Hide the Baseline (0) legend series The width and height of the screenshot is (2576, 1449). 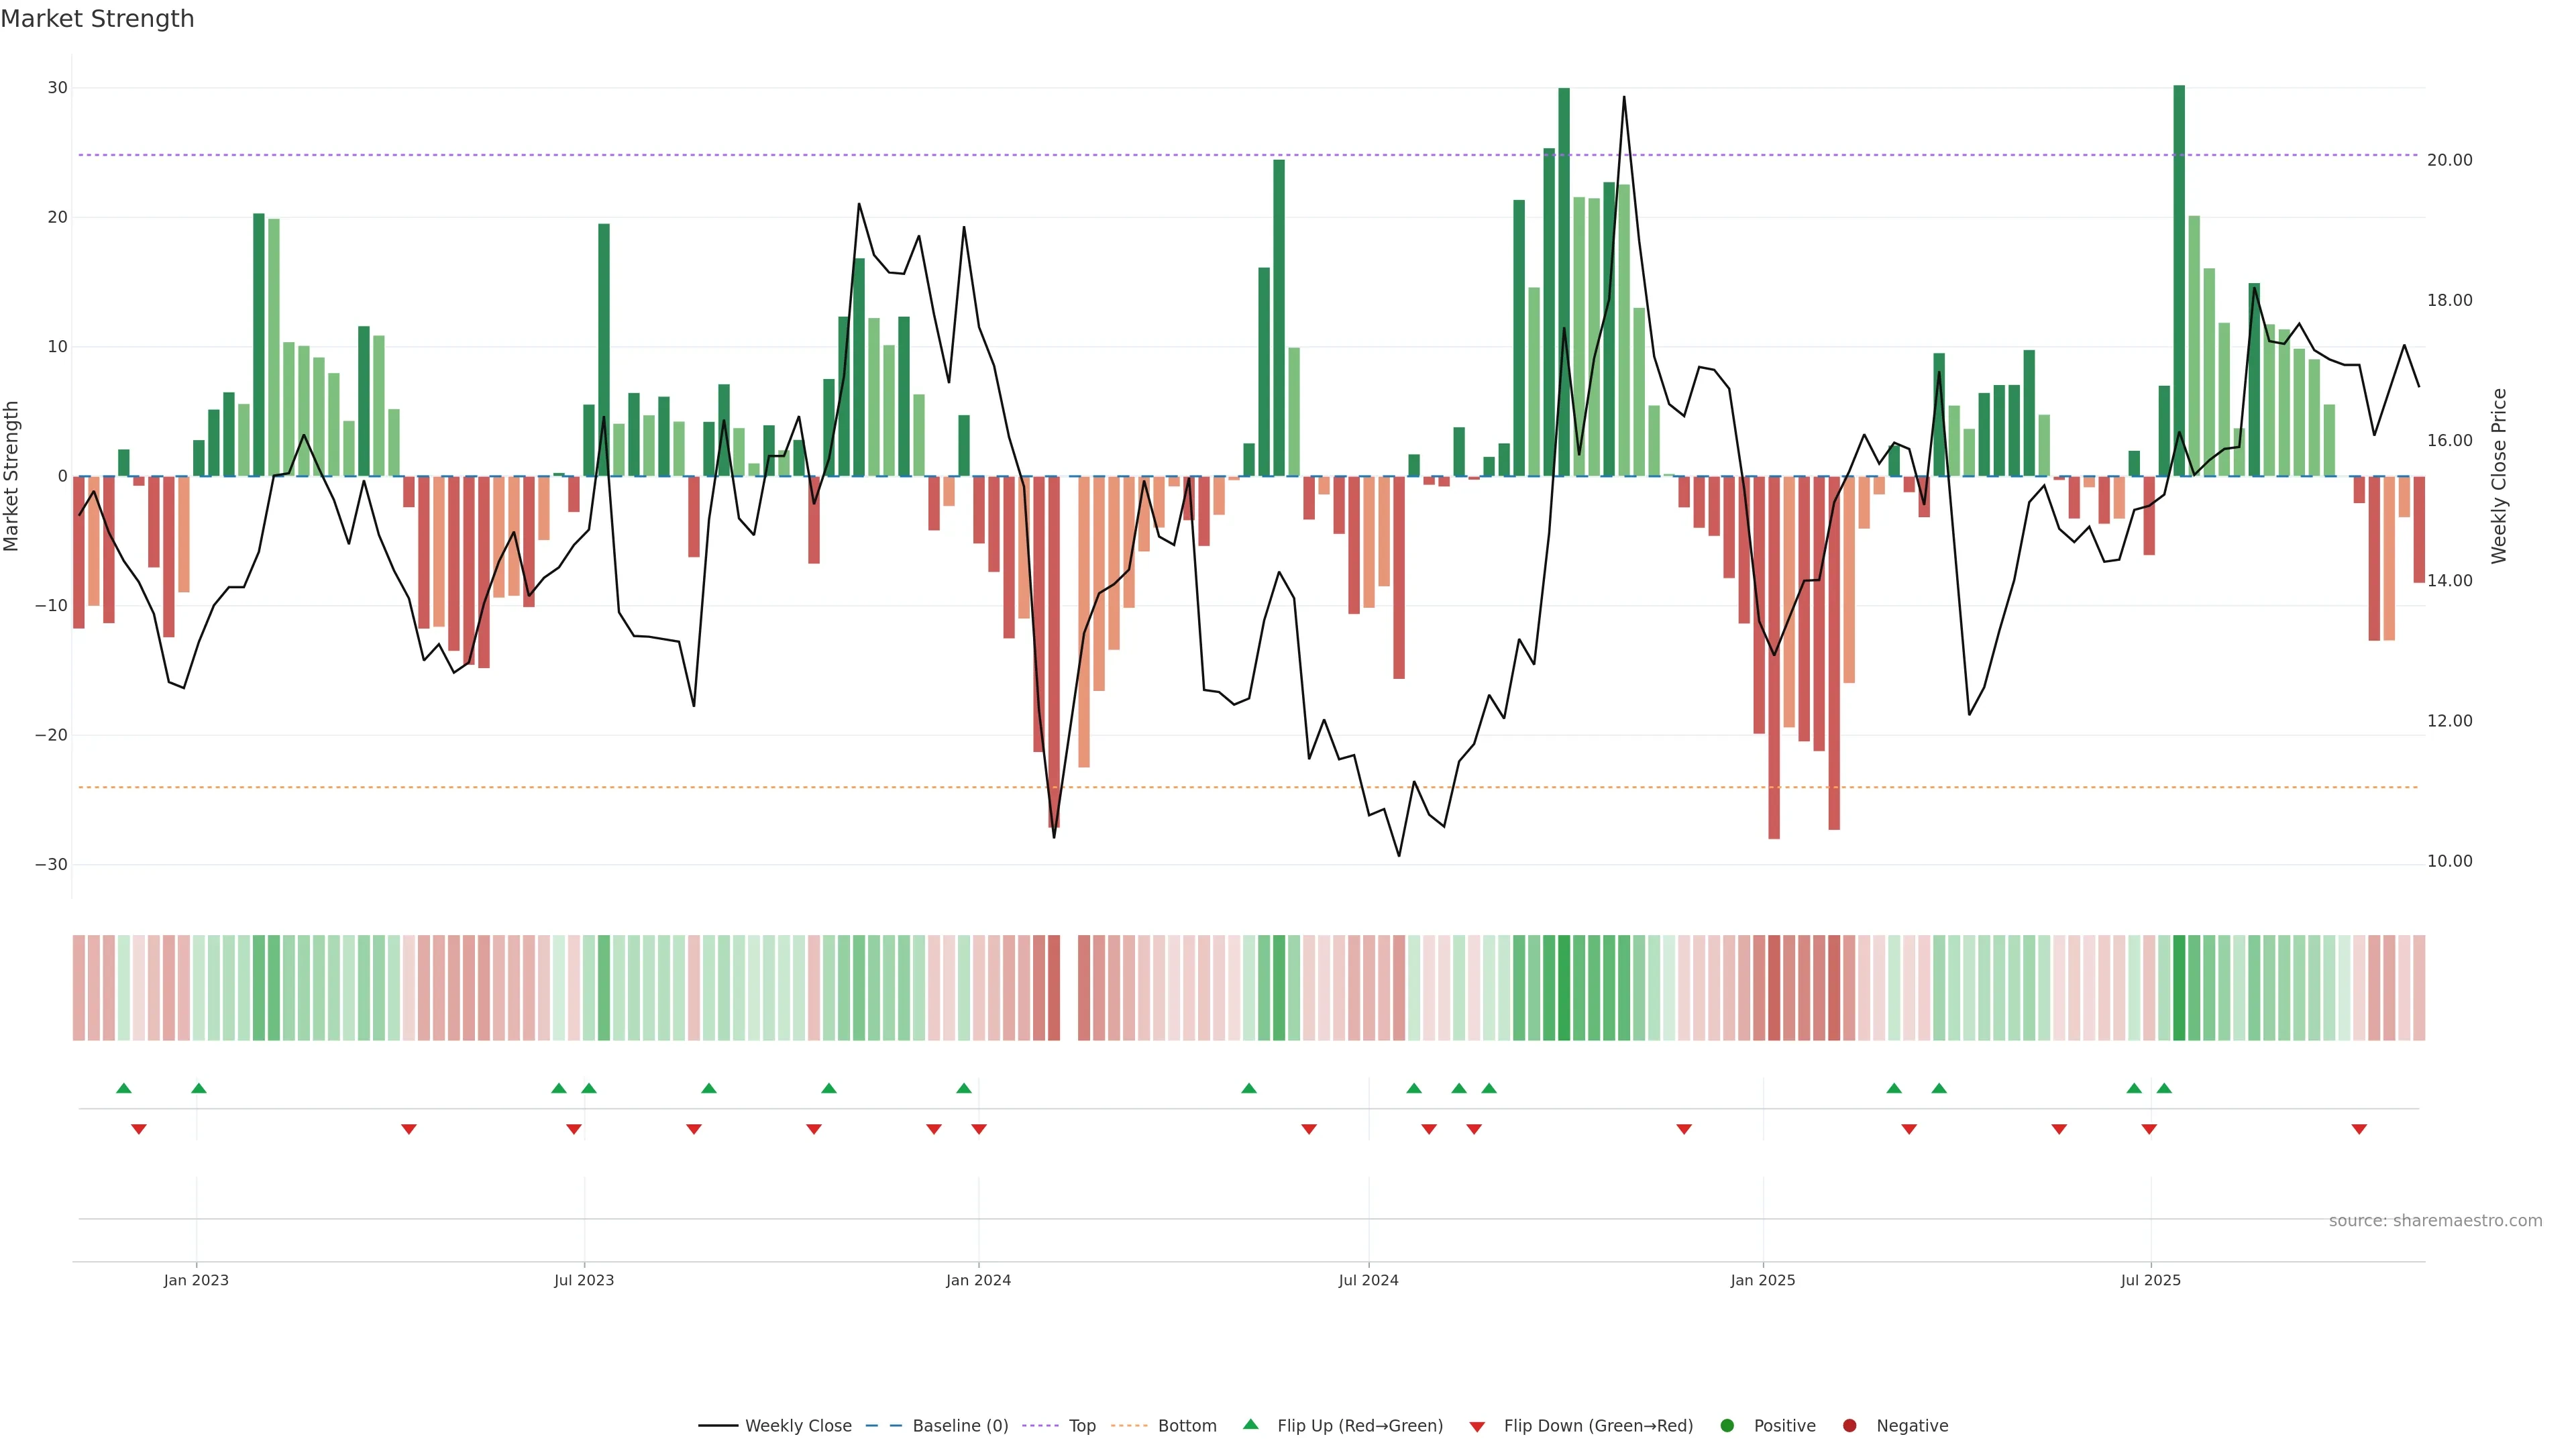click(959, 1426)
